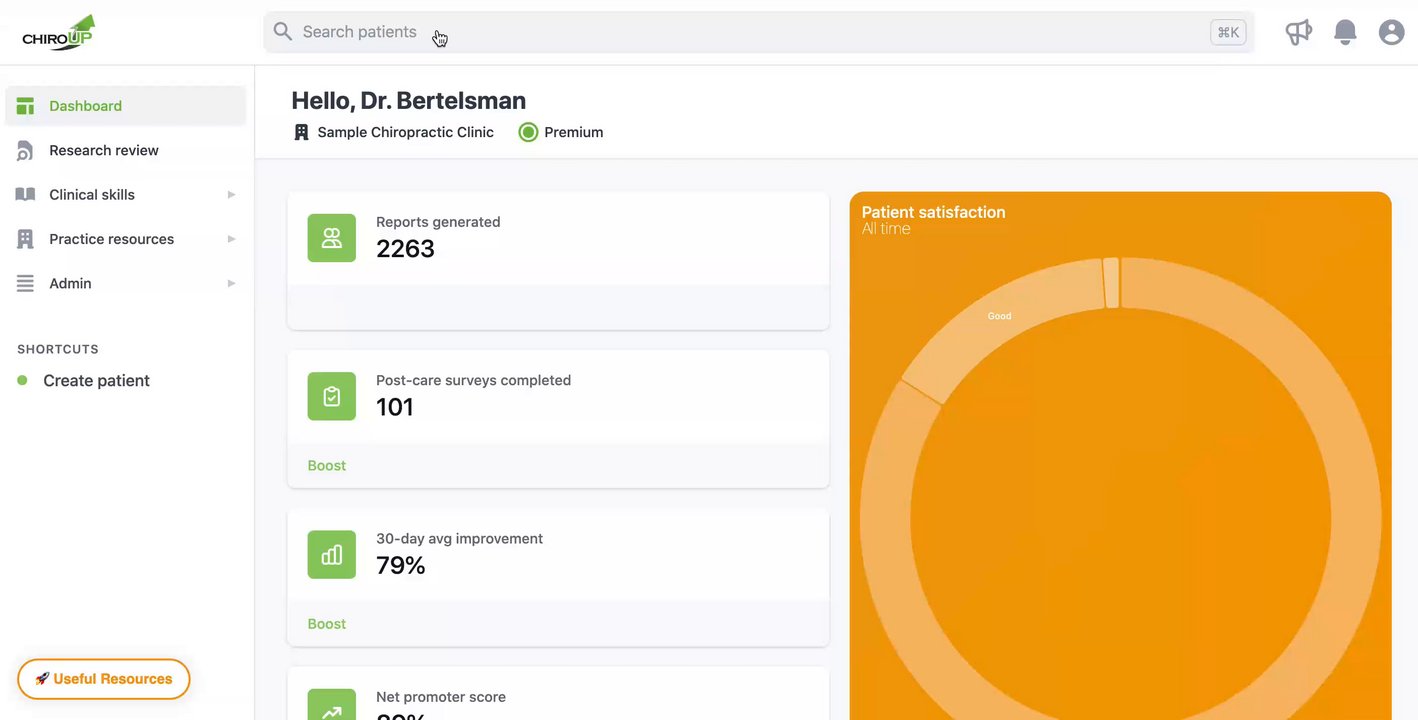Expand the Practice resources submenu

(231, 239)
